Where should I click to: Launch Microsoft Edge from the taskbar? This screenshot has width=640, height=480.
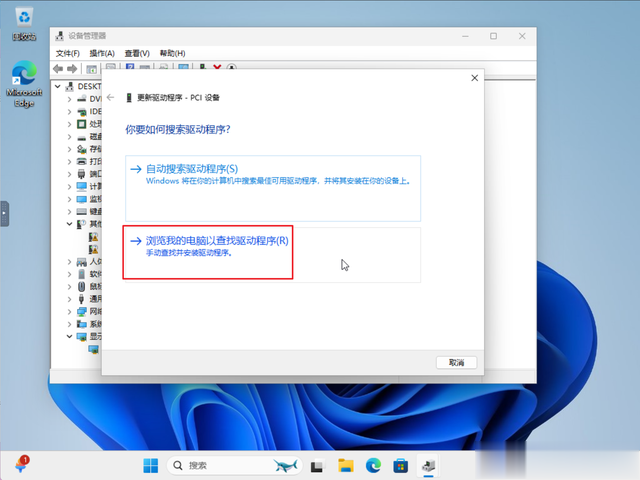[x=373, y=465]
